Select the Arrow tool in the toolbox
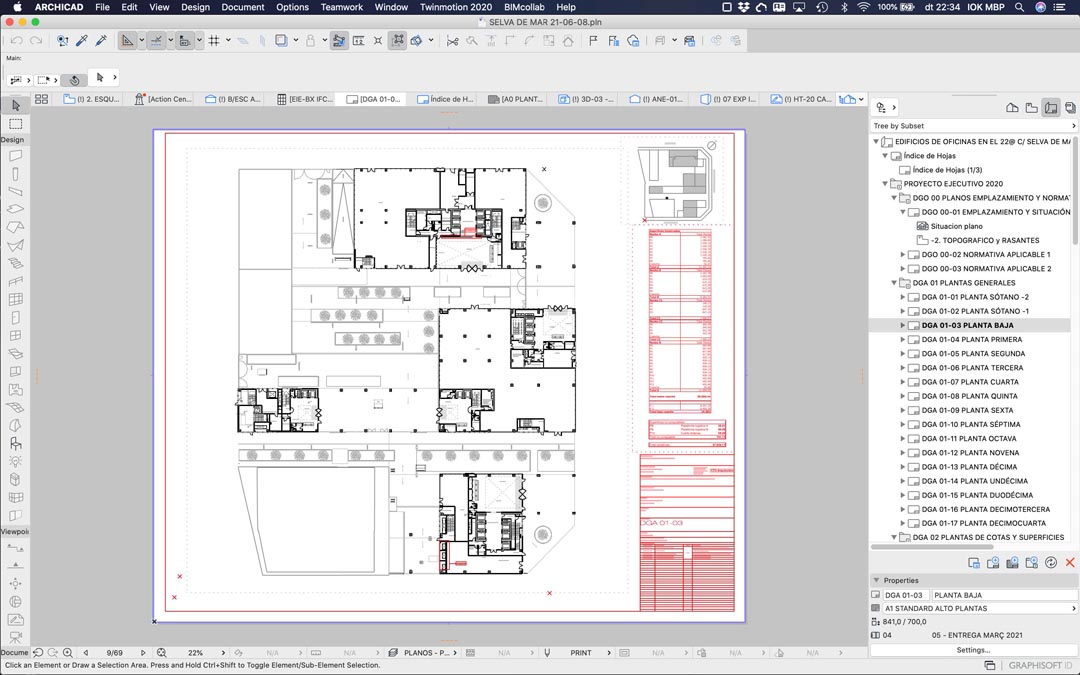Image resolution: width=1080 pixels, height=675 pixels. pyautogui.click(x=16, y=105)
